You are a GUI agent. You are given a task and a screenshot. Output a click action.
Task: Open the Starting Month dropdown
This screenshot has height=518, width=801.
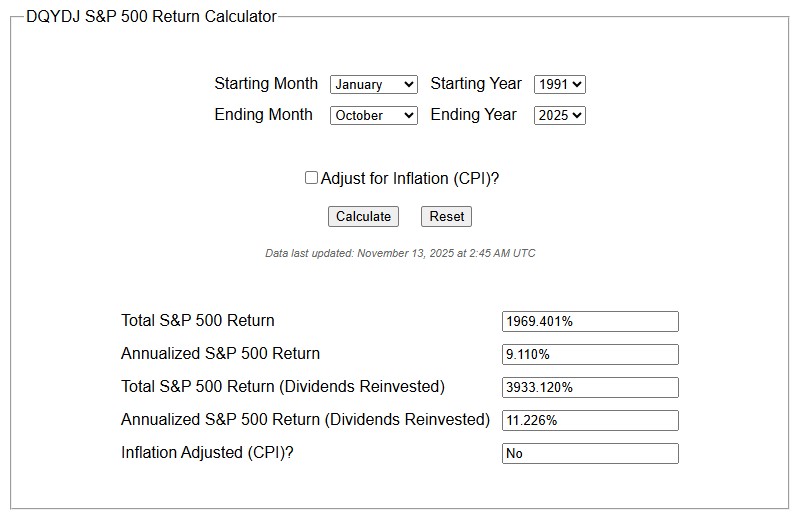tap(373, 85)
